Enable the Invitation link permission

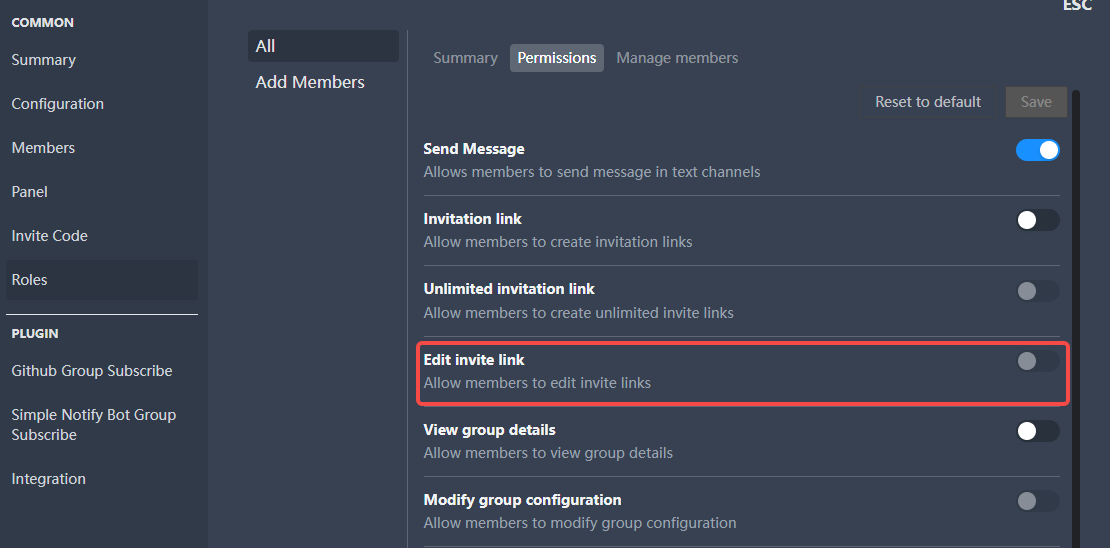coord(1038,220)
